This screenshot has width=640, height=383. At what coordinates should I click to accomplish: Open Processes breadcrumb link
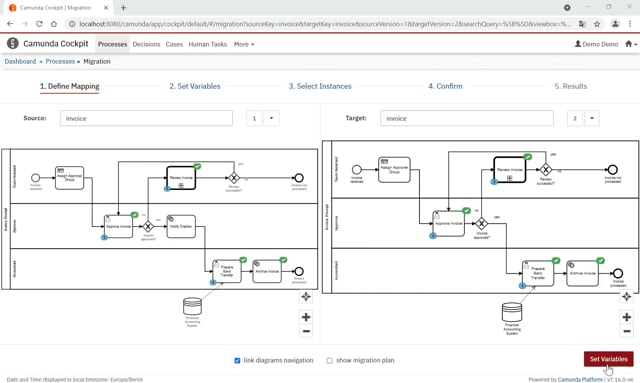coord(60,61)
